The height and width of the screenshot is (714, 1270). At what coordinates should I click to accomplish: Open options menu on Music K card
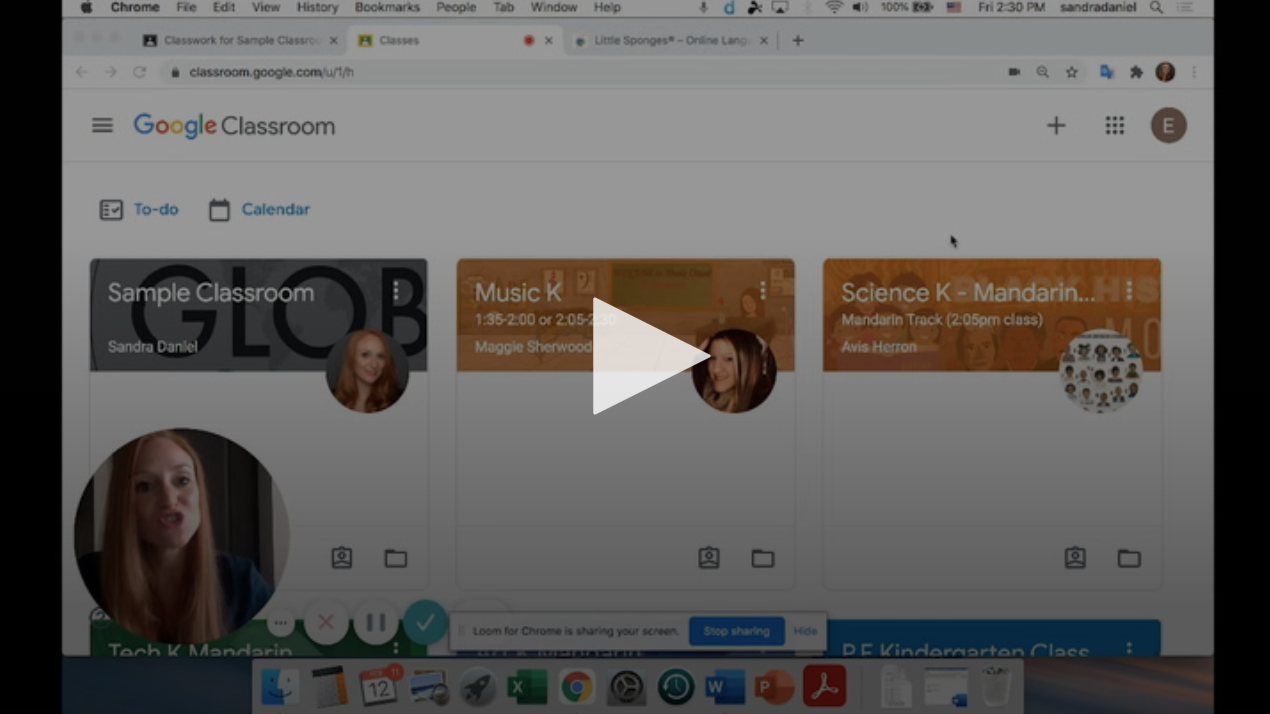(763, 291)
